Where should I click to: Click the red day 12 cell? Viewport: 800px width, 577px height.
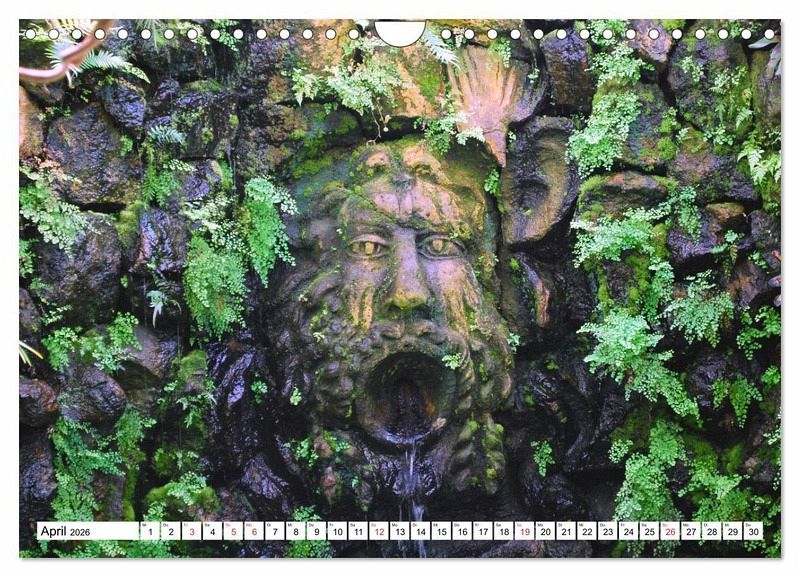pyautogui.click(x=379, y=531)
